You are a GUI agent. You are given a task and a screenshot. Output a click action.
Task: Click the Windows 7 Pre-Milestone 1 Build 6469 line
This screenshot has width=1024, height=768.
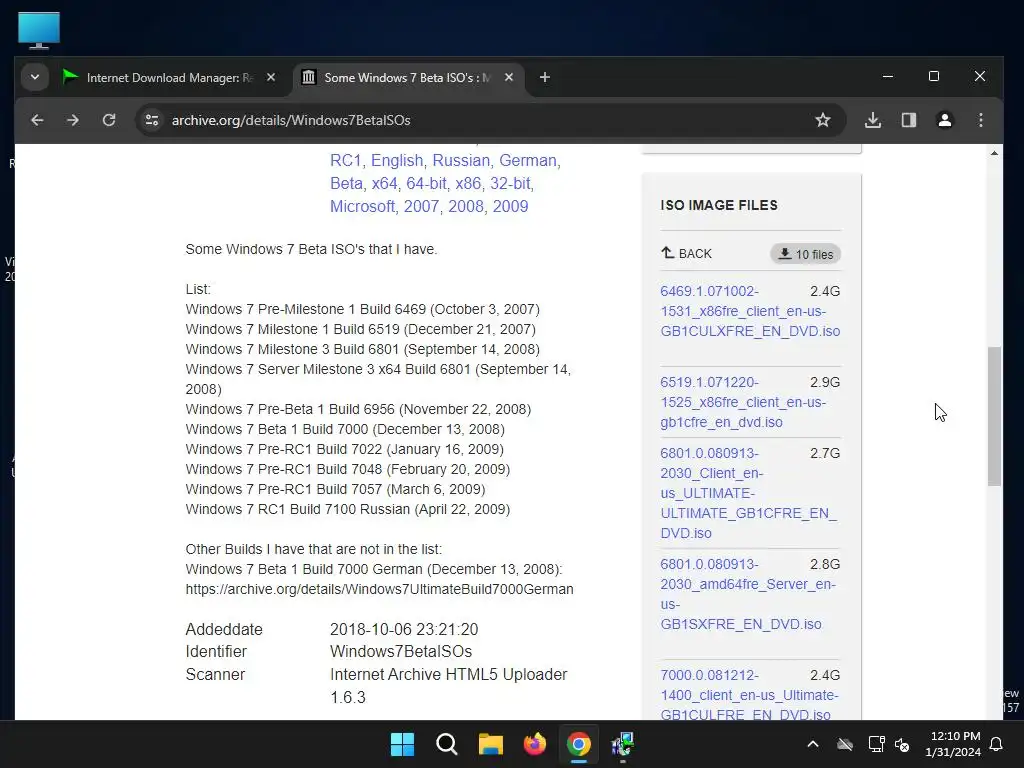[x=362, y=309]
